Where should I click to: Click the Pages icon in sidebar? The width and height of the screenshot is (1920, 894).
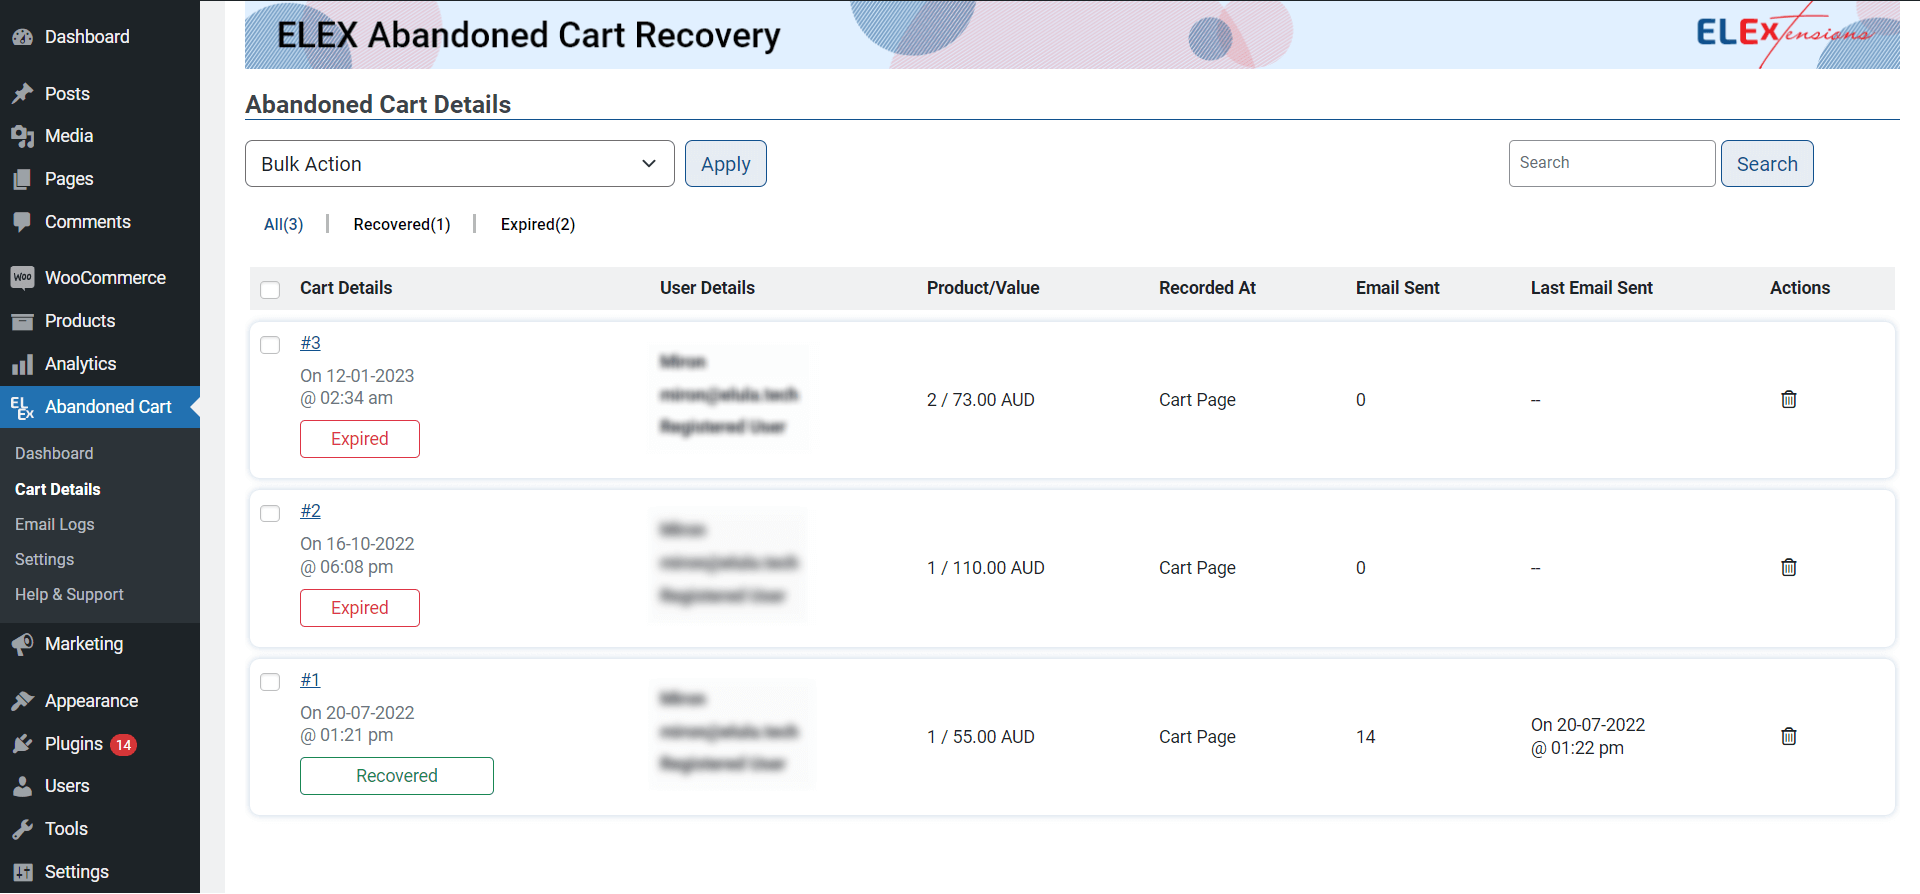pos(22,179)
